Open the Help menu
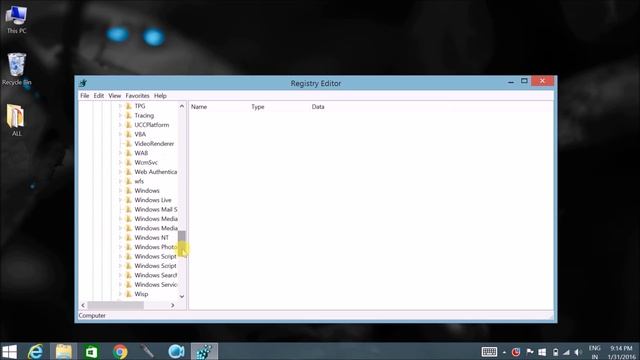The image size is (640, 360). [x=160, y=96]
